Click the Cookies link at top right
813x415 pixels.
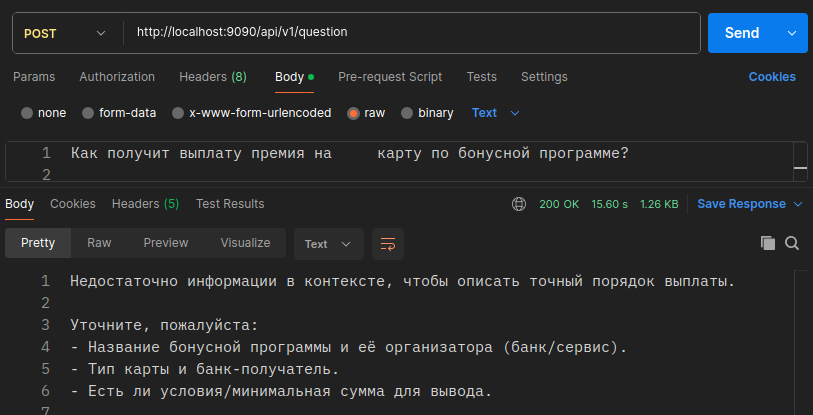tap(772, 77)
